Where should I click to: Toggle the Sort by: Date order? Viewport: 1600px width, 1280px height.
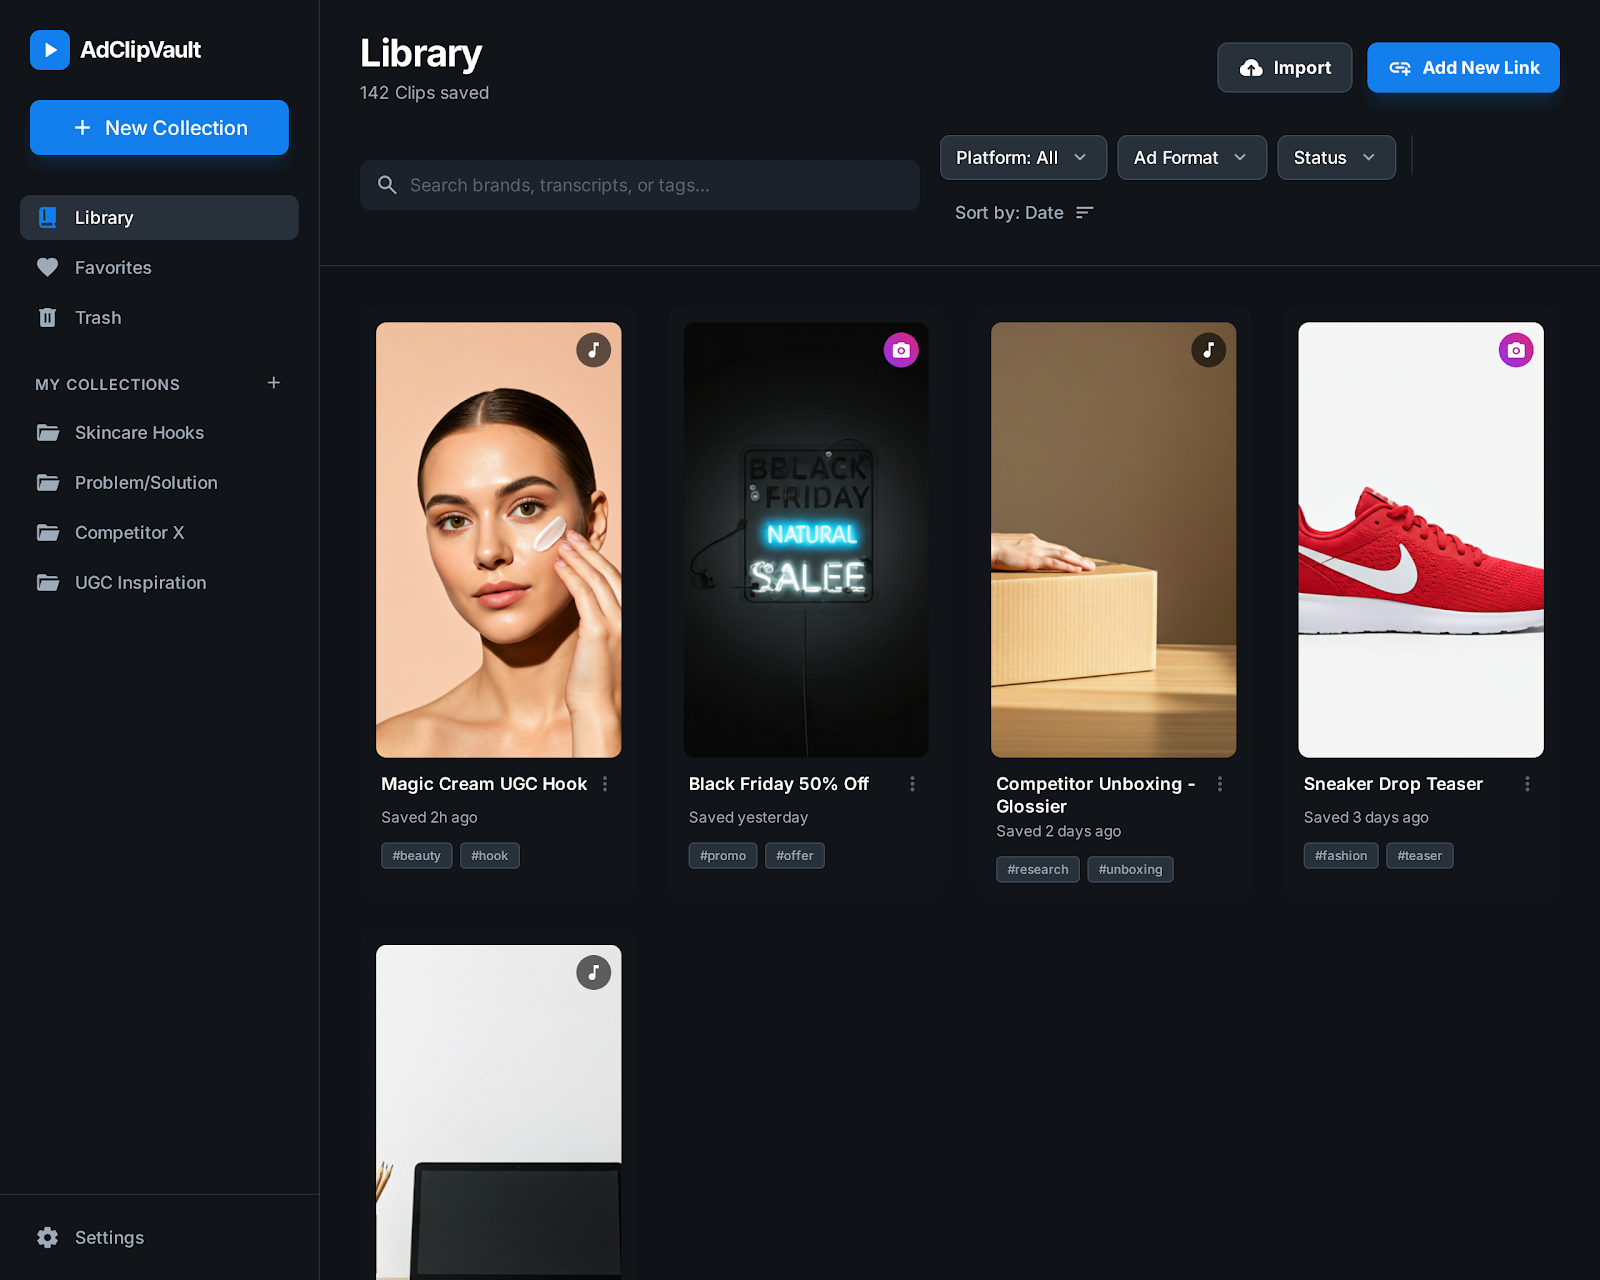click(1024, 213)
